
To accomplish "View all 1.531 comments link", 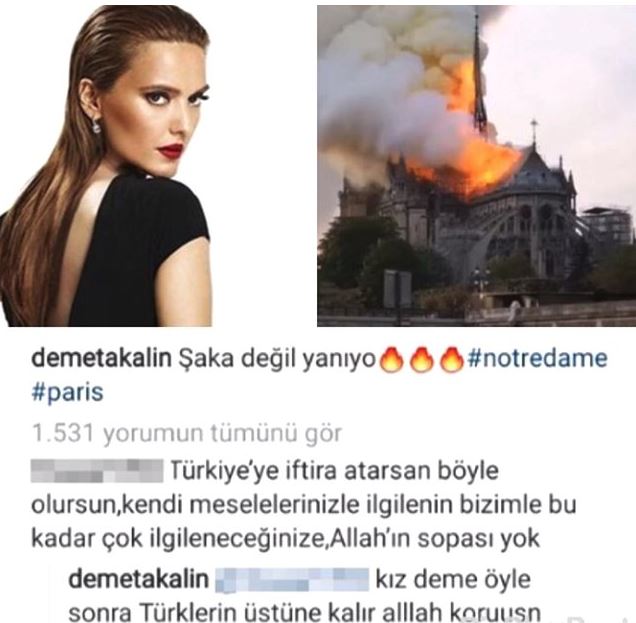I will tap(187, 433).
